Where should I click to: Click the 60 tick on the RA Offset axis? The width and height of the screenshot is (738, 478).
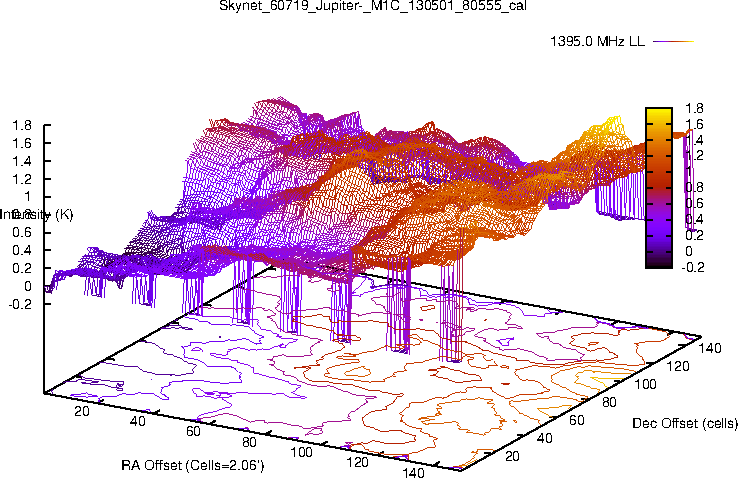(x=193, y=431)
